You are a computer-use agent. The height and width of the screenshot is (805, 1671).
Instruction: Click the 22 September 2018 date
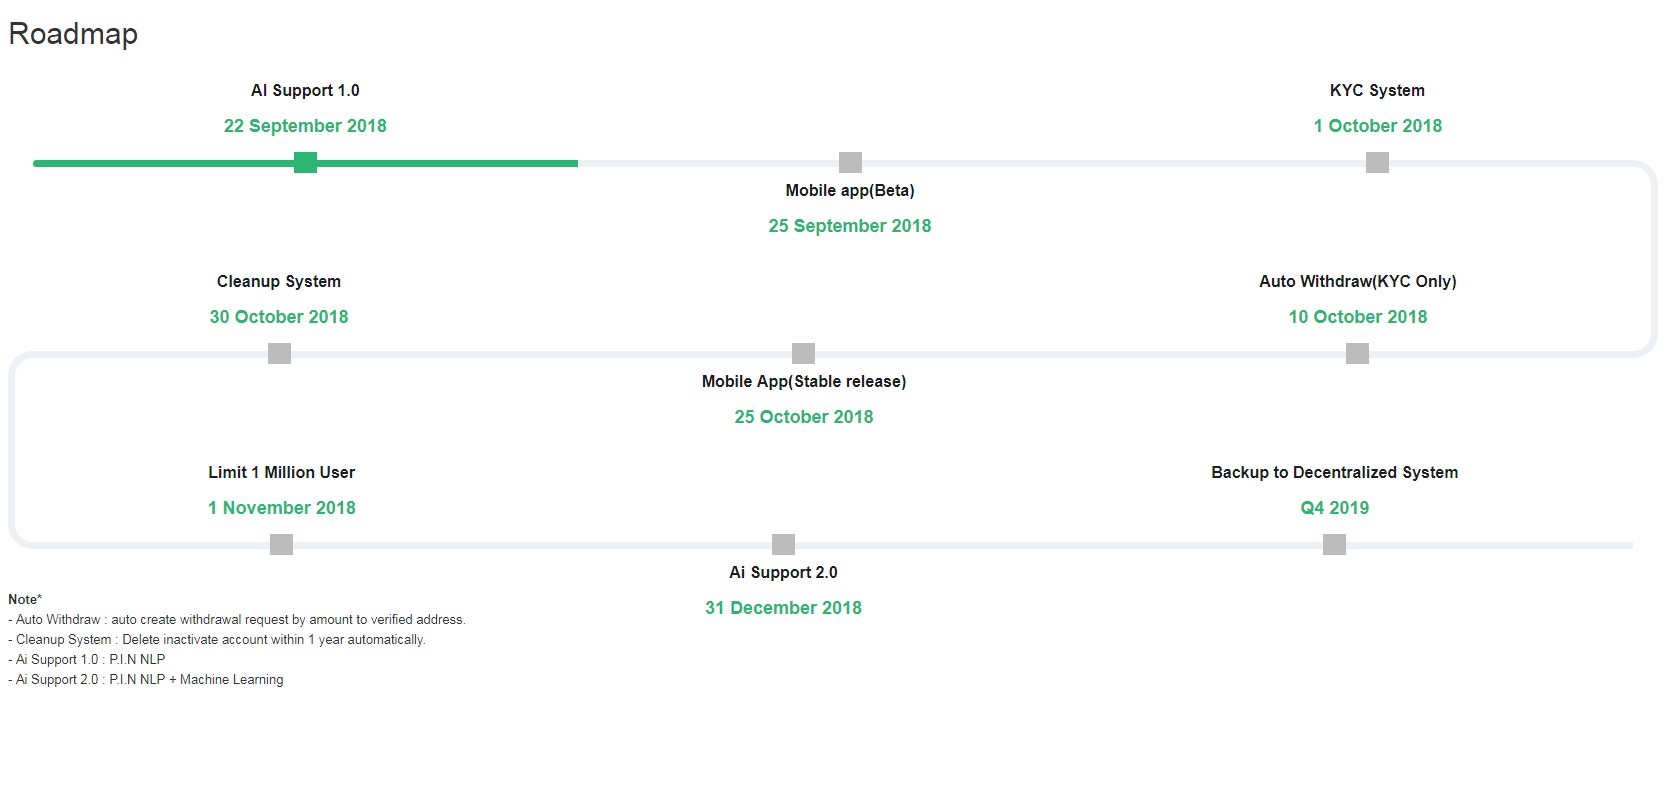point(305,126)
